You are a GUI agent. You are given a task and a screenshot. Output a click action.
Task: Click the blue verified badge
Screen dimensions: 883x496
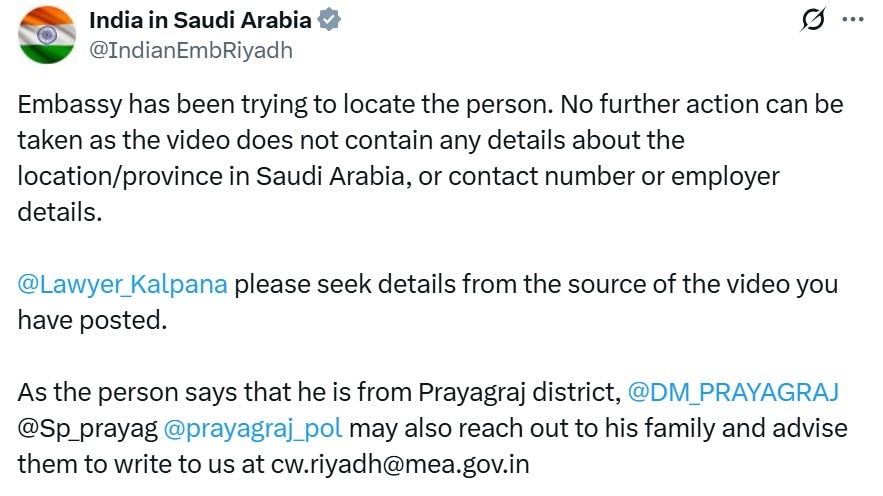(331, 20)
